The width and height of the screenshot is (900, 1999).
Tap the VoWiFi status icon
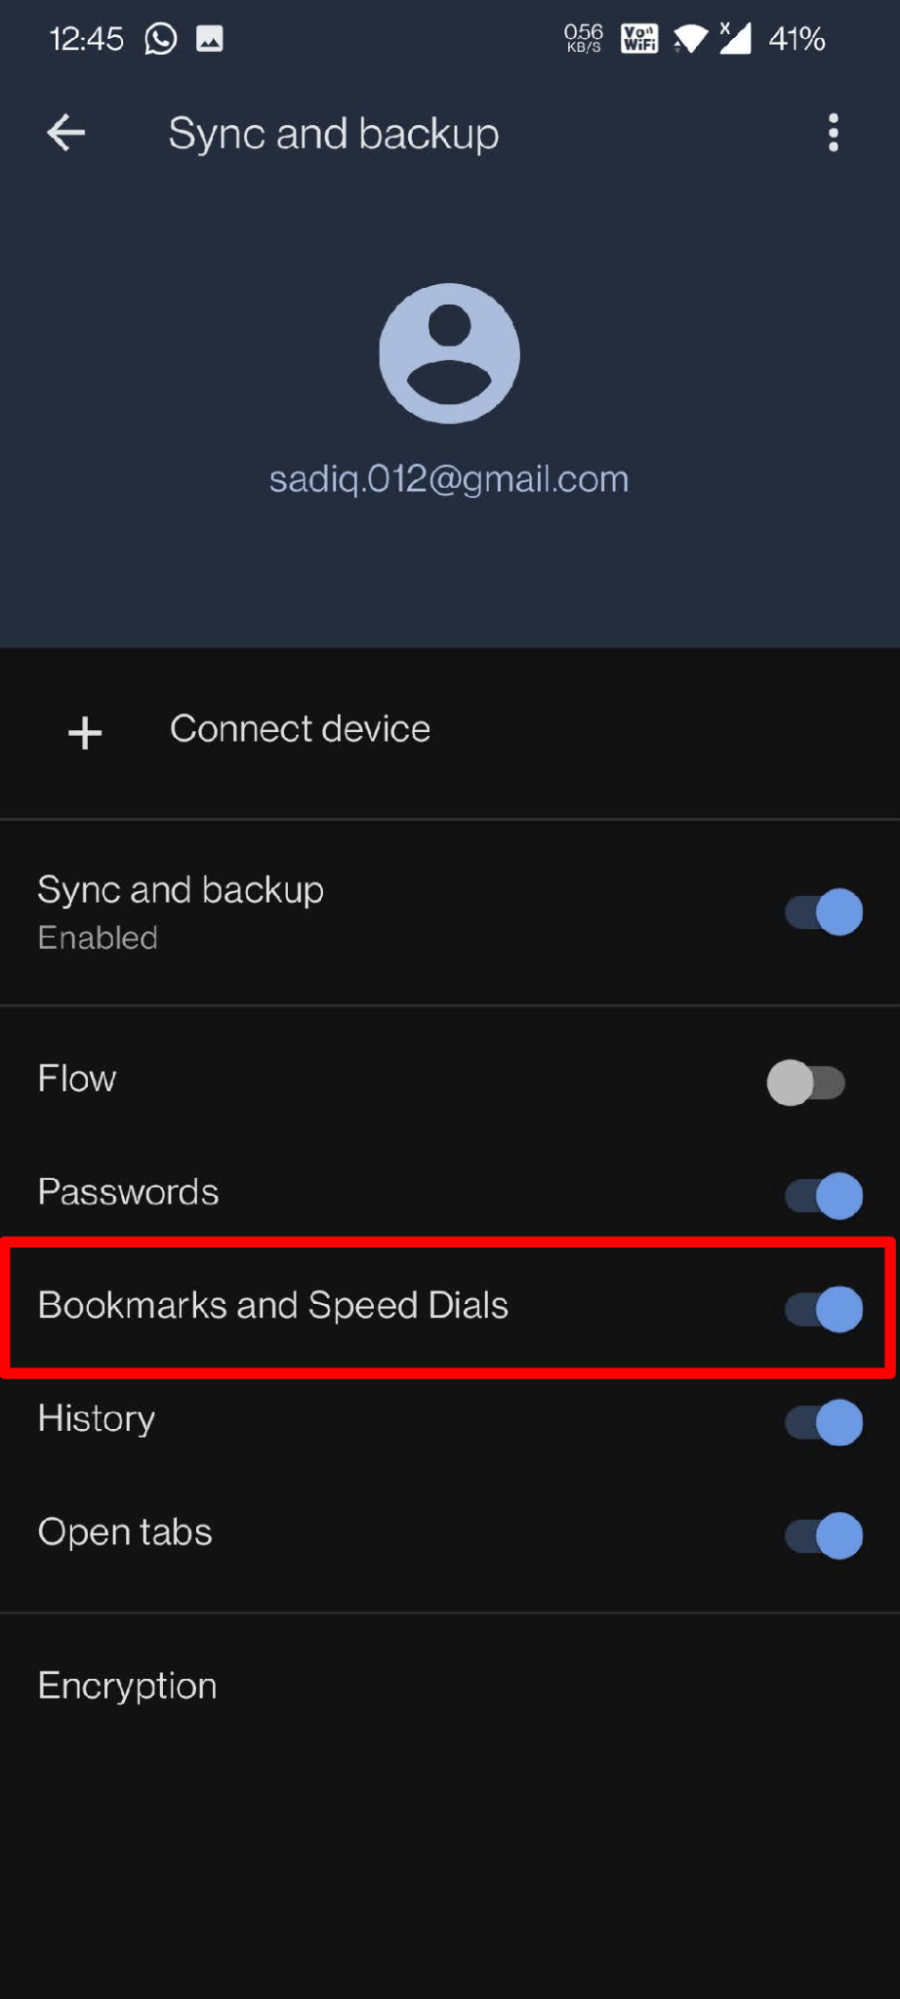tap(640, 39)
